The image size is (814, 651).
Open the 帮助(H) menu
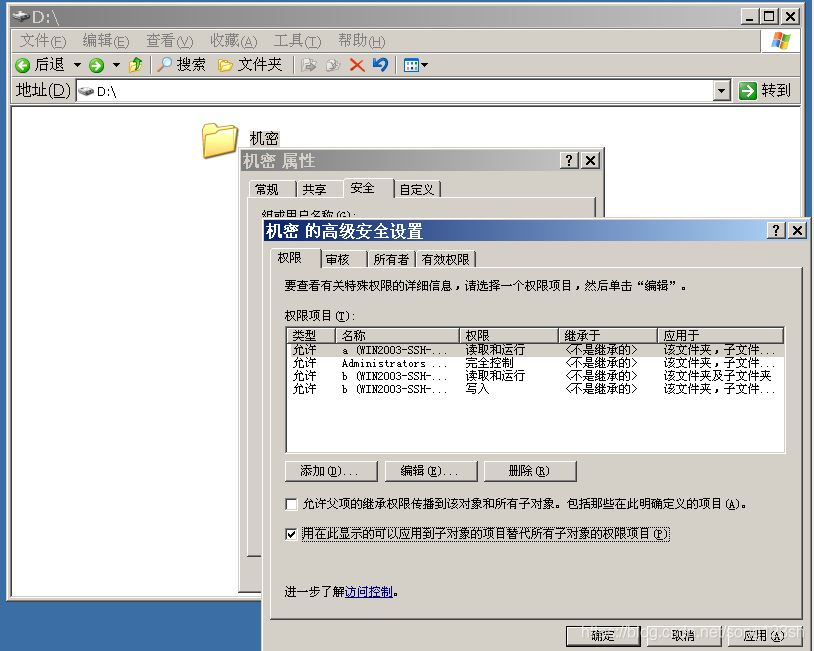(361, 40)
